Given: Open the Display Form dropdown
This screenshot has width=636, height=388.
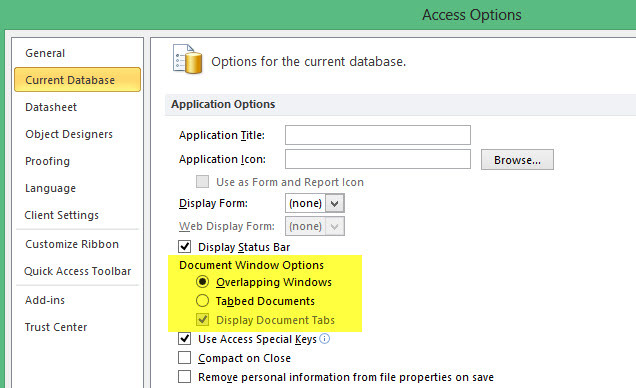Looking at the screenshot, I should tap(335, 203).
